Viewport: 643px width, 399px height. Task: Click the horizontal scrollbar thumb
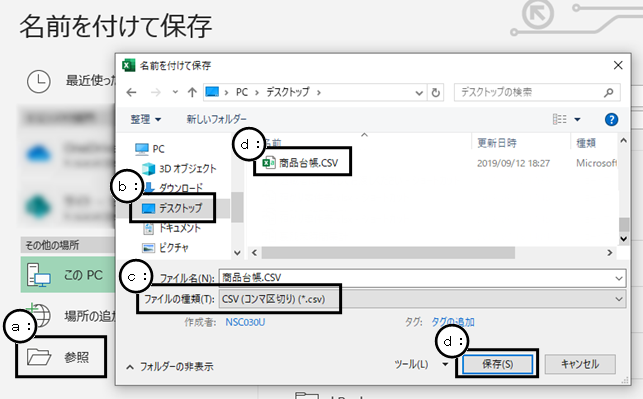point(388,253)
